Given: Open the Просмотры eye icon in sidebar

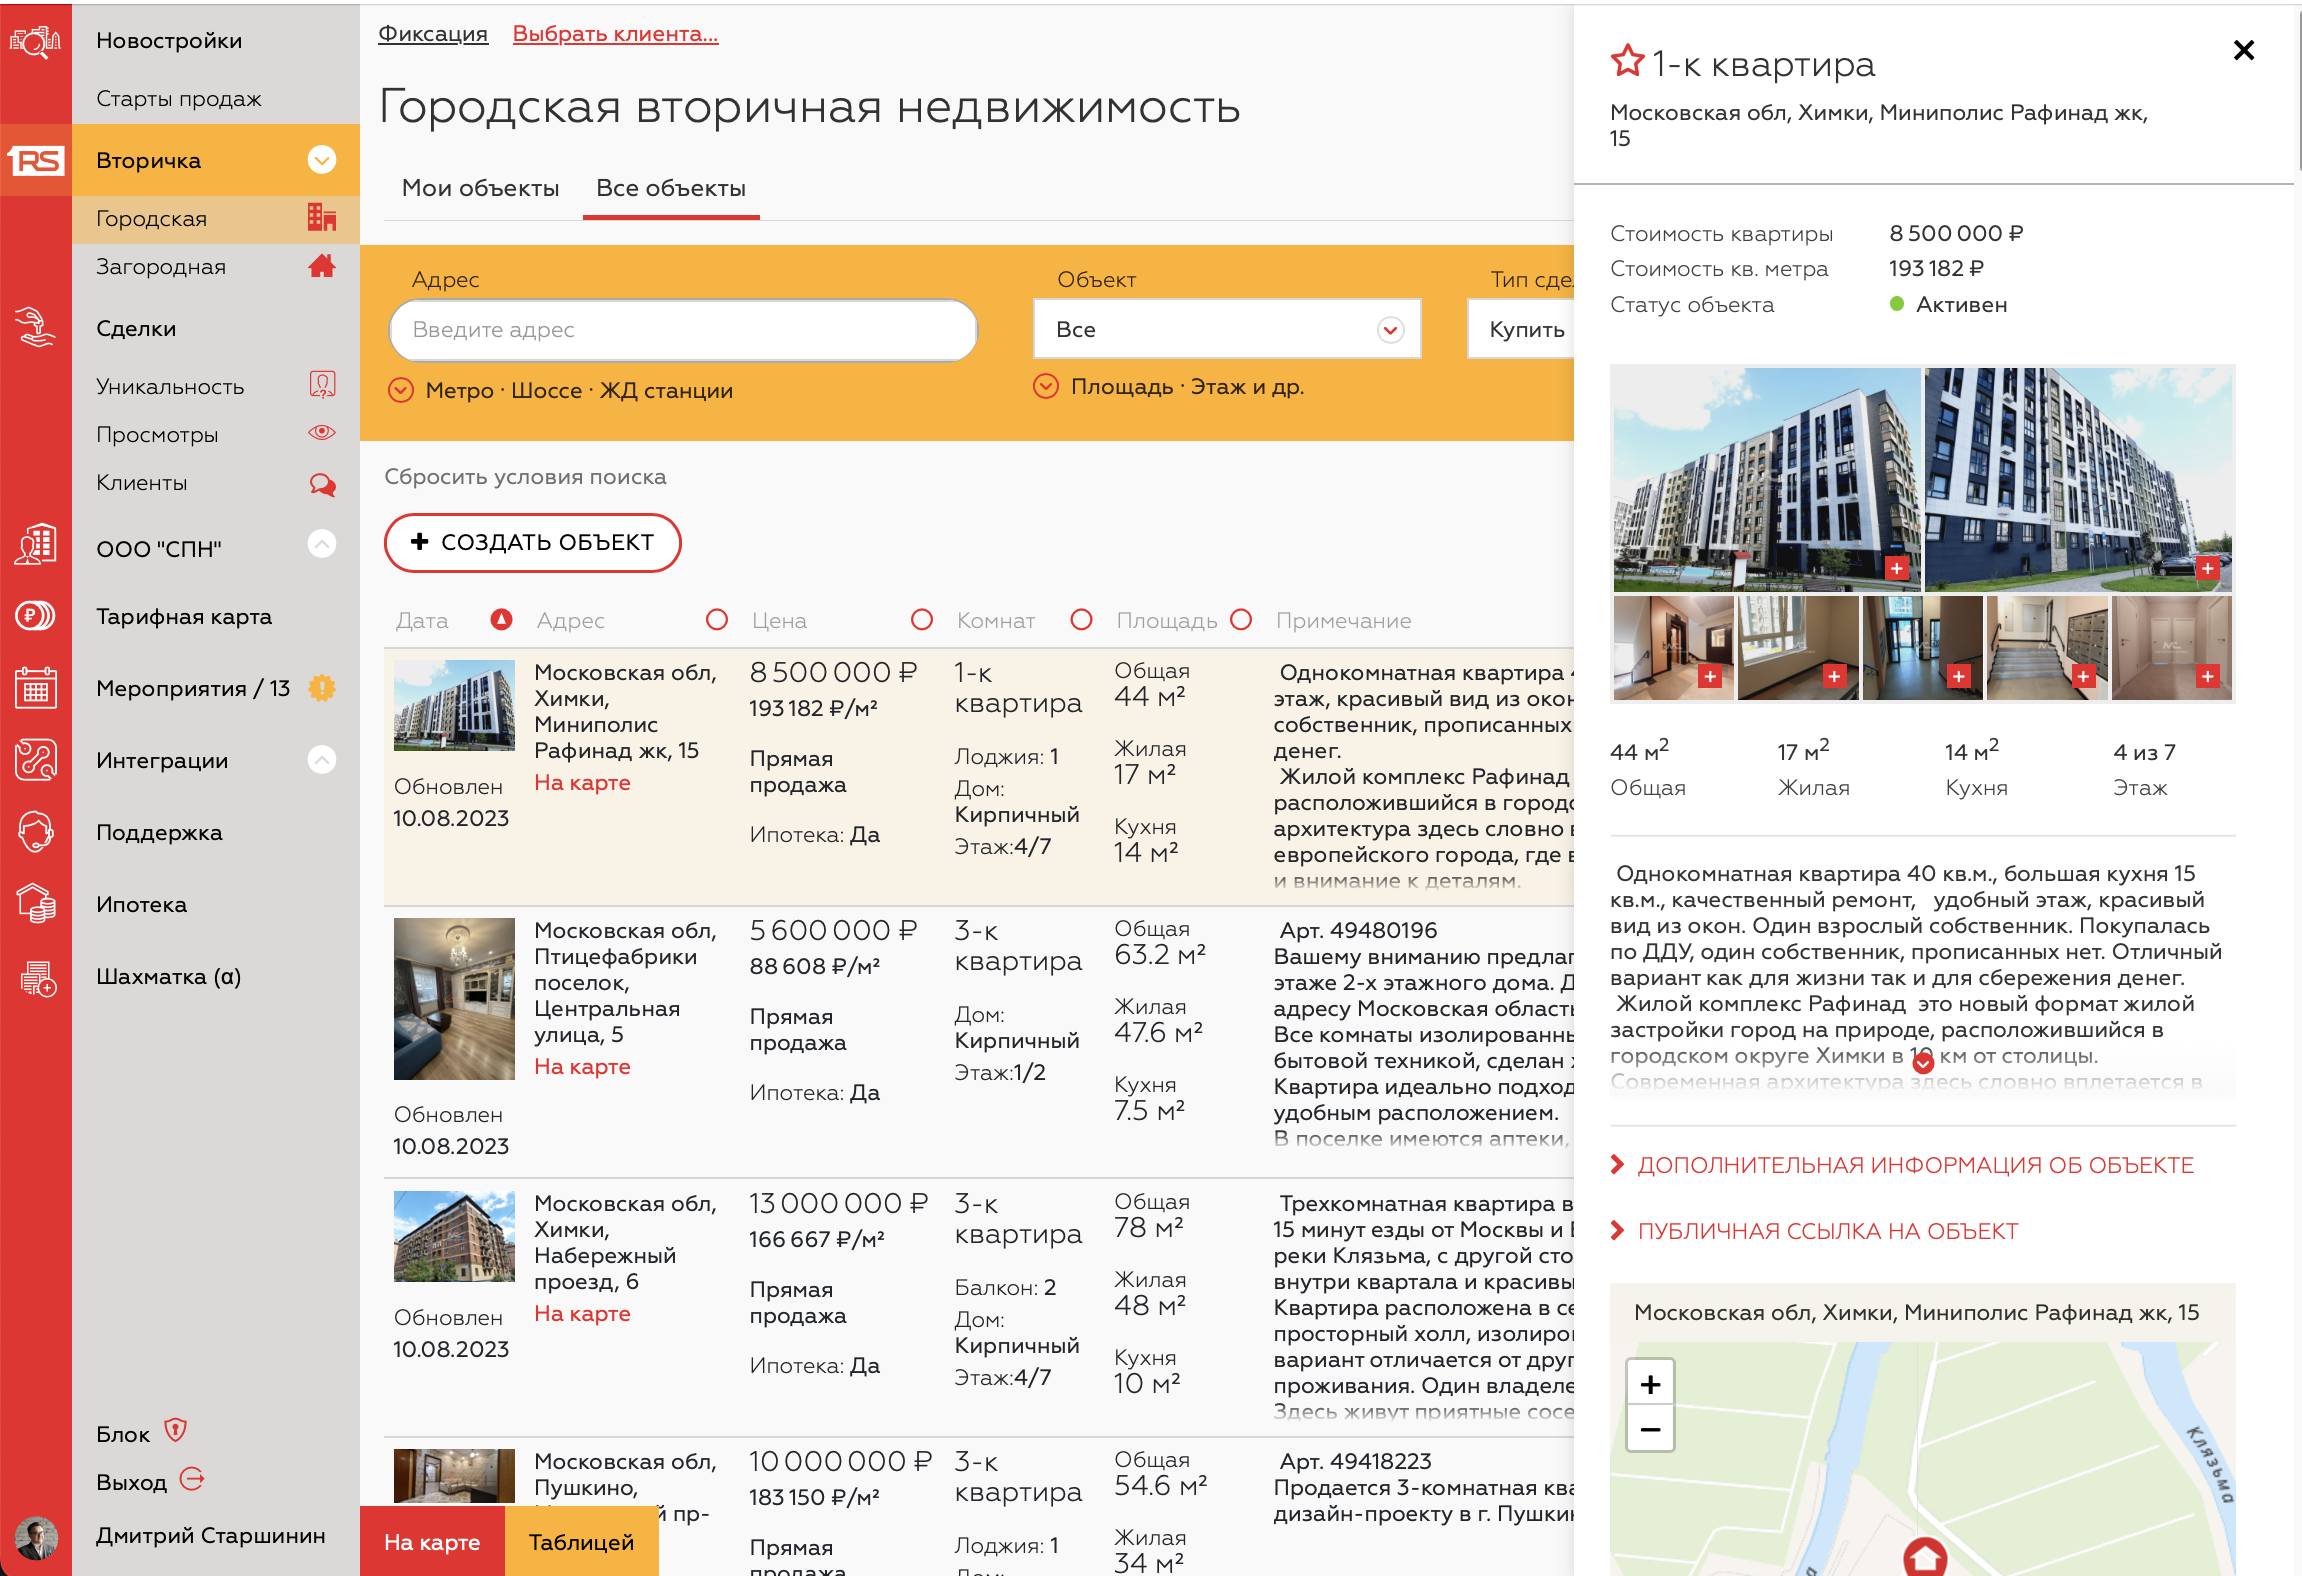Looking at the screenshot, I should [321, 433].
